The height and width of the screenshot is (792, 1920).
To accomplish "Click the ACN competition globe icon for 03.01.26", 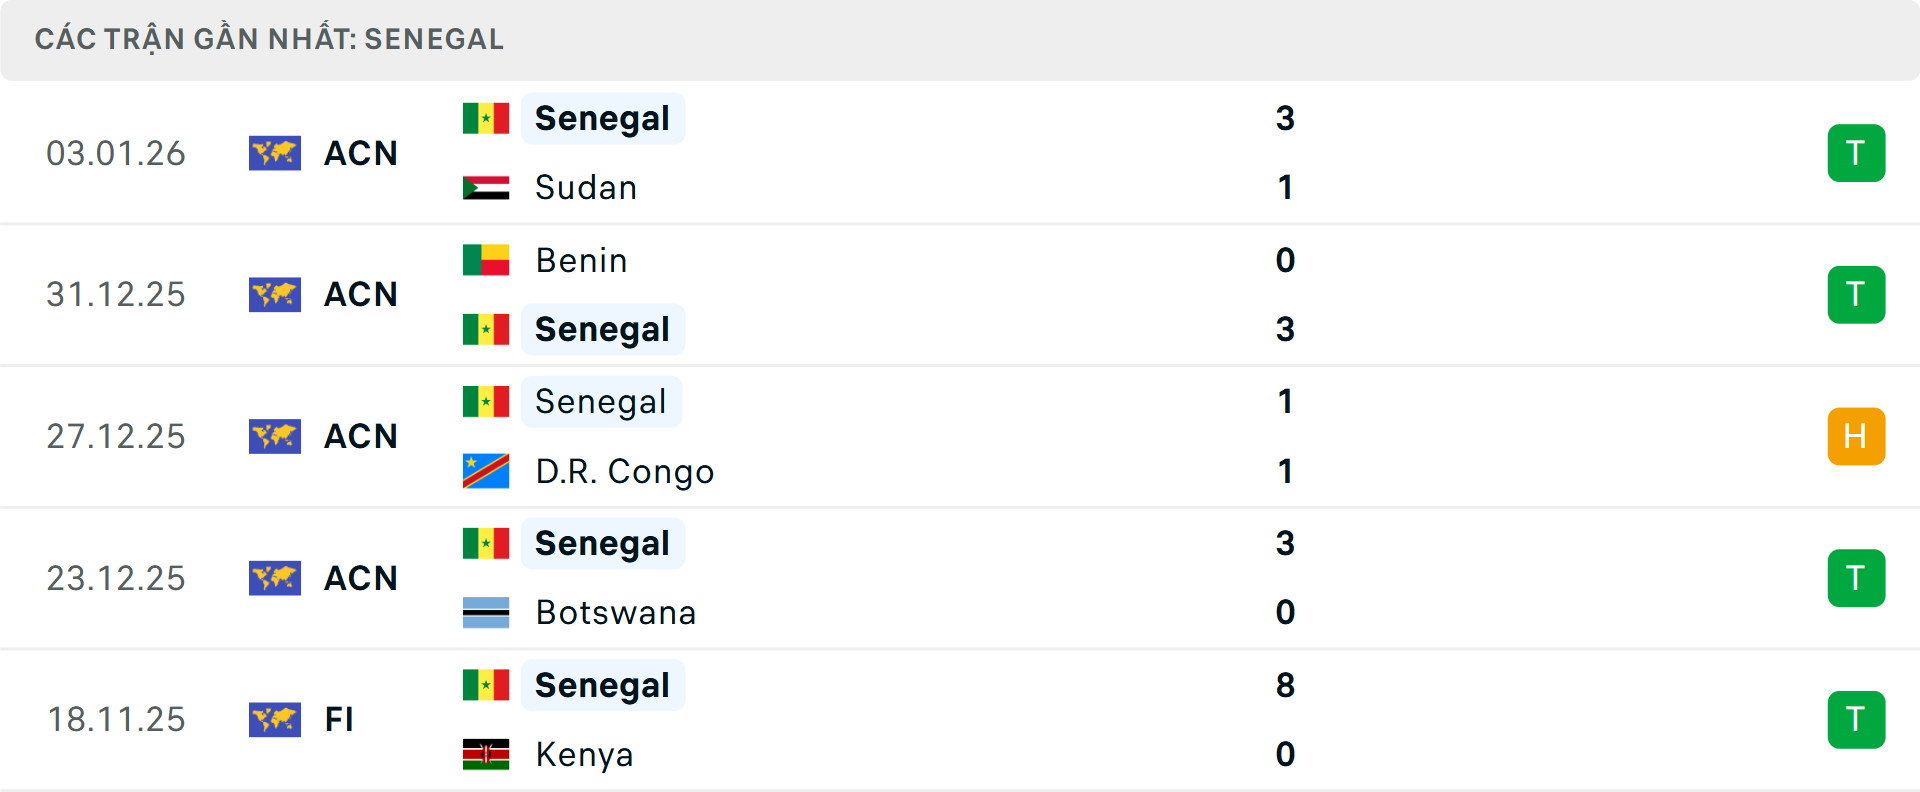I will click(275, 153).
